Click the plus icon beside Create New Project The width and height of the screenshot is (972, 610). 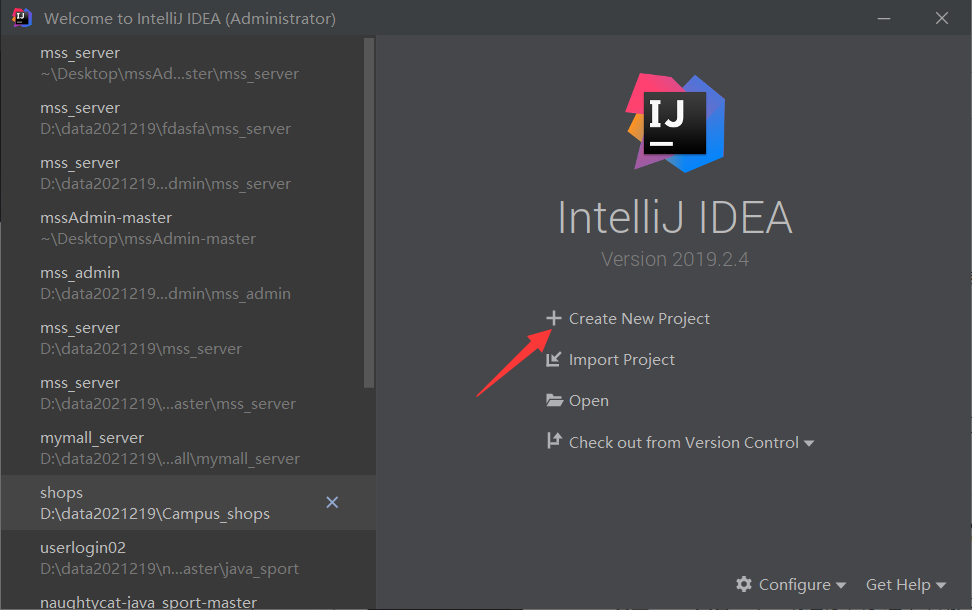(554, 318)
